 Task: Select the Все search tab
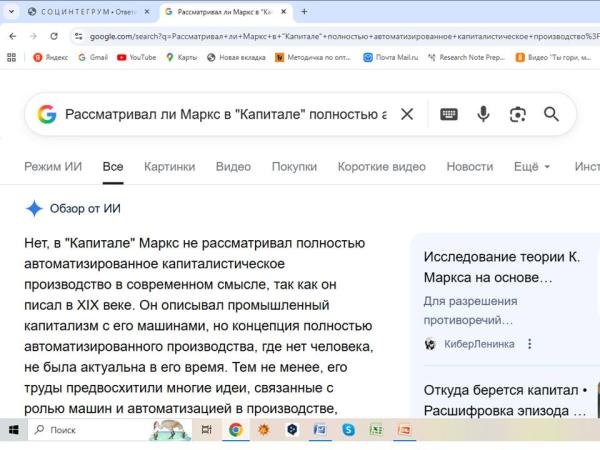click(113, 166)
